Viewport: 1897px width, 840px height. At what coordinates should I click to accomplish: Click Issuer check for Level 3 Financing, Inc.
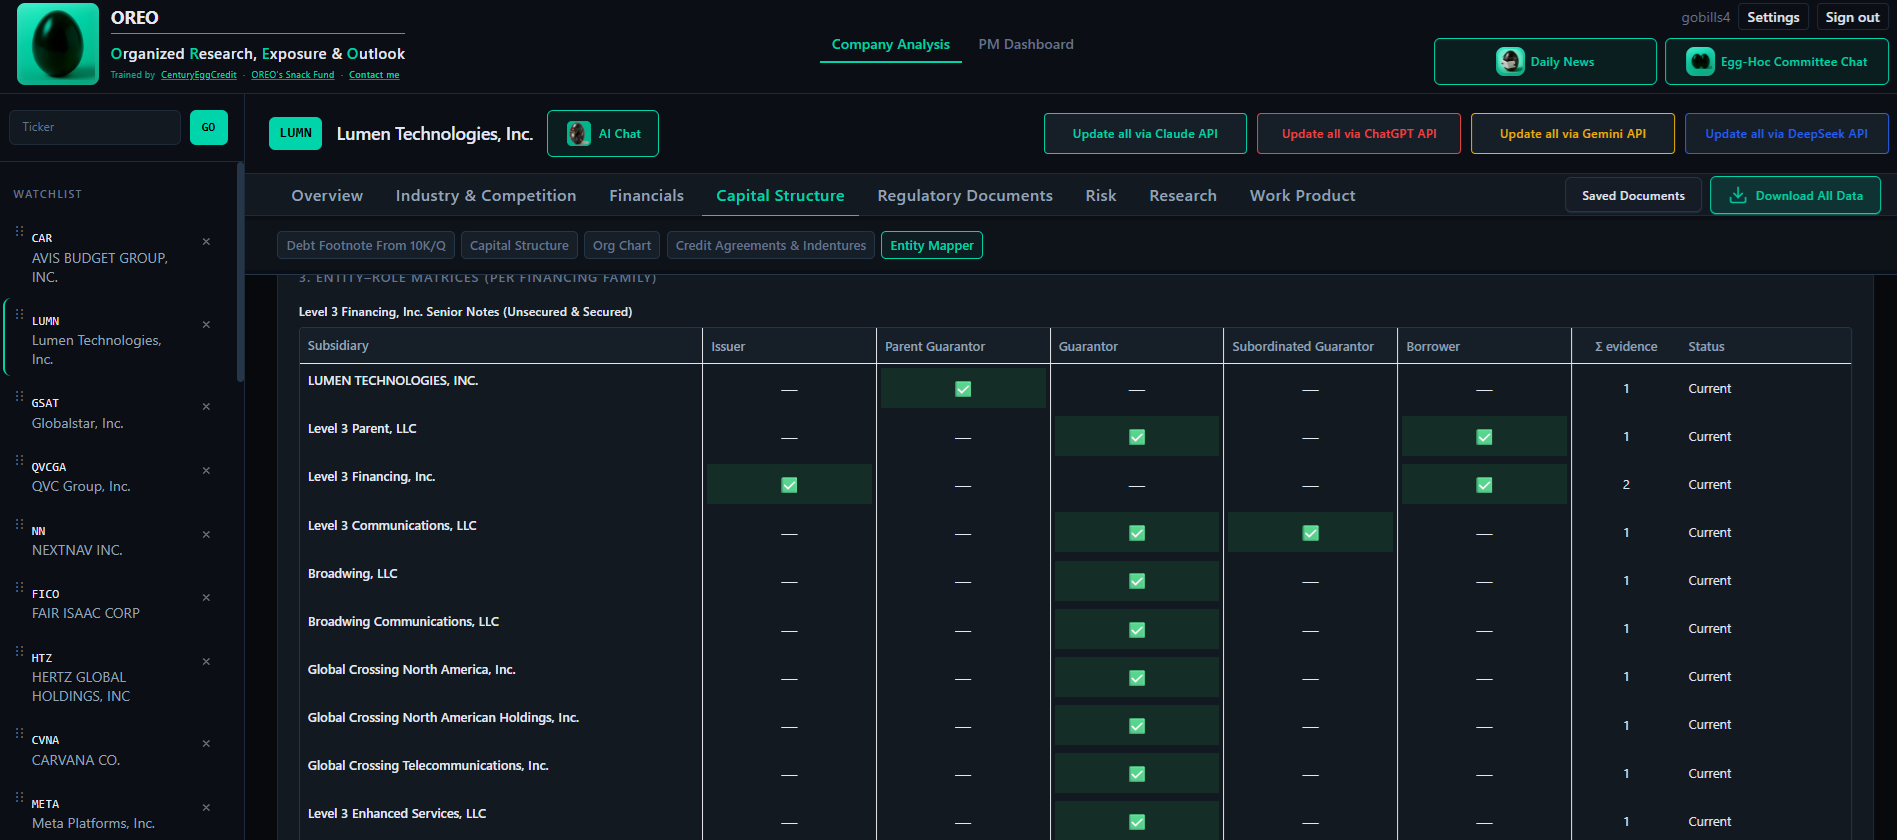coord(789,485)
